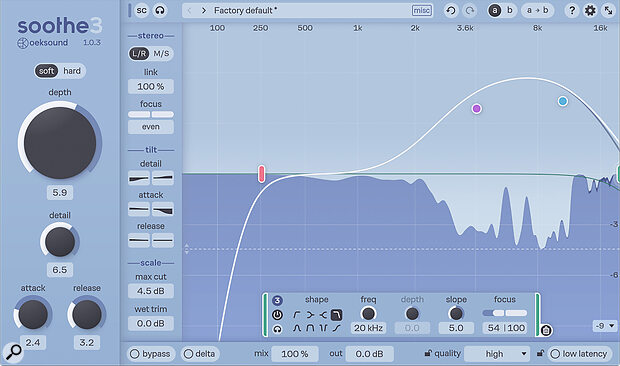Toggle band 3 power icon
Screen dimensions: 620x366
pos(277,315)
